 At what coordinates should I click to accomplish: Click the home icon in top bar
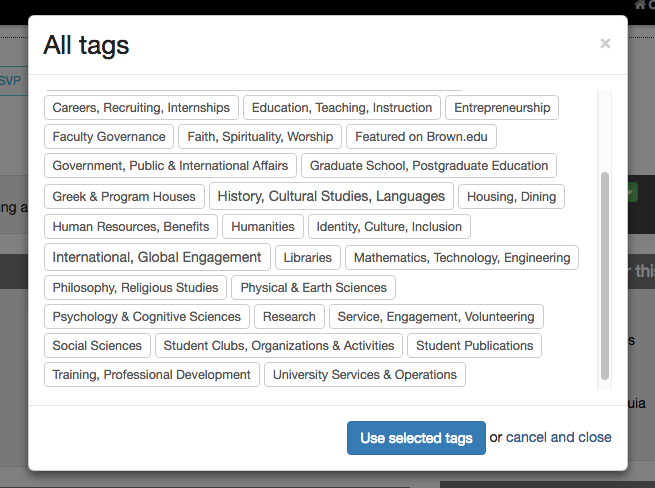tap(640, 5)
